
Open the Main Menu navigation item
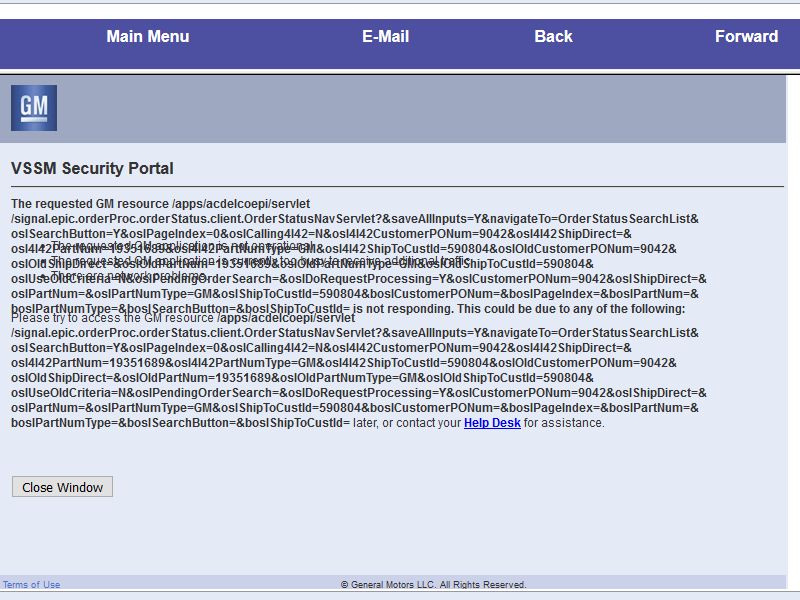click(148, 37)
